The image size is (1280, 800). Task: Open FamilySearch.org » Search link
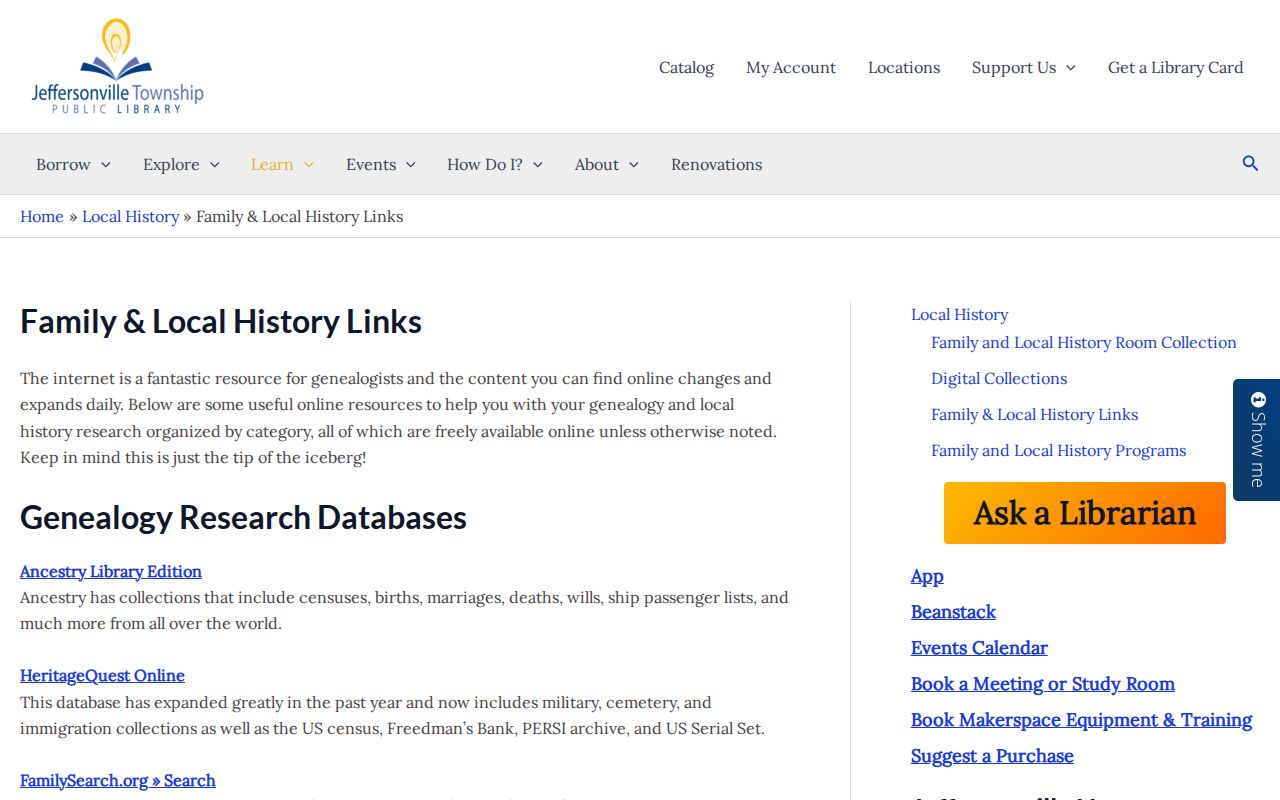(x=118, y=780)
